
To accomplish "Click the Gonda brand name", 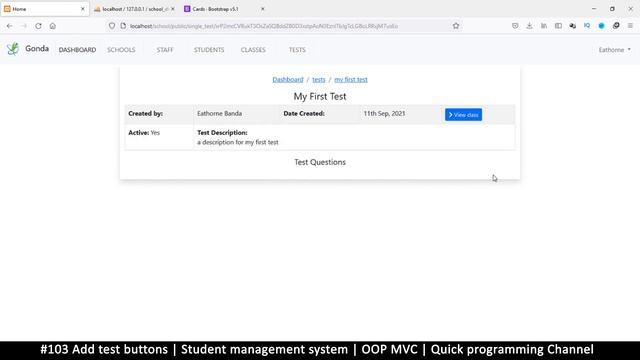I will point(37,49).
